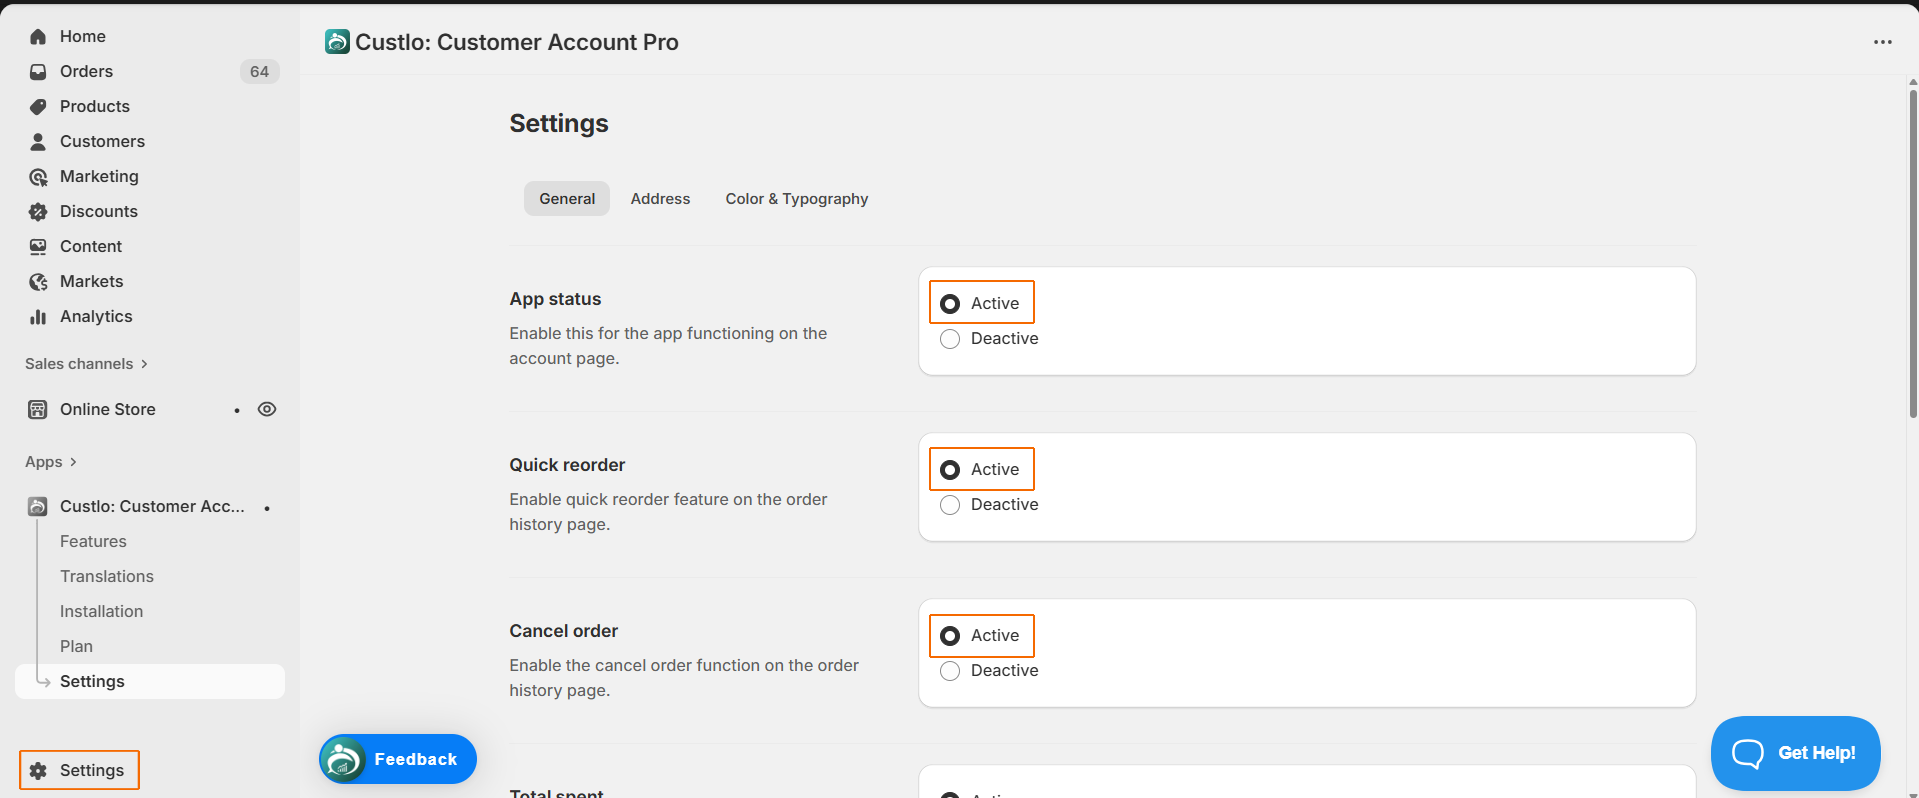Expand the Sales channels section
Viewport: 1919px width, 798px height.
coord(87,364)
